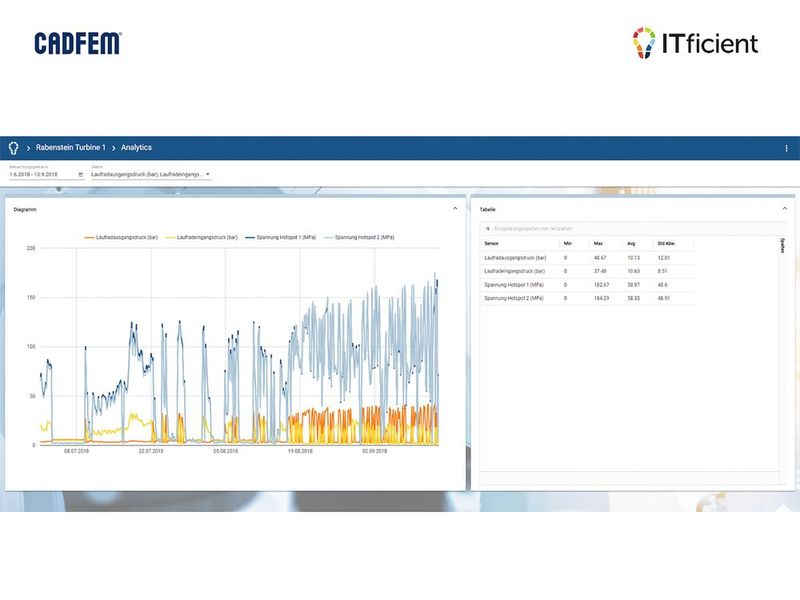Collapse the Diagramm panel
This screenshot has width=800, height=600.
(455, 208)
